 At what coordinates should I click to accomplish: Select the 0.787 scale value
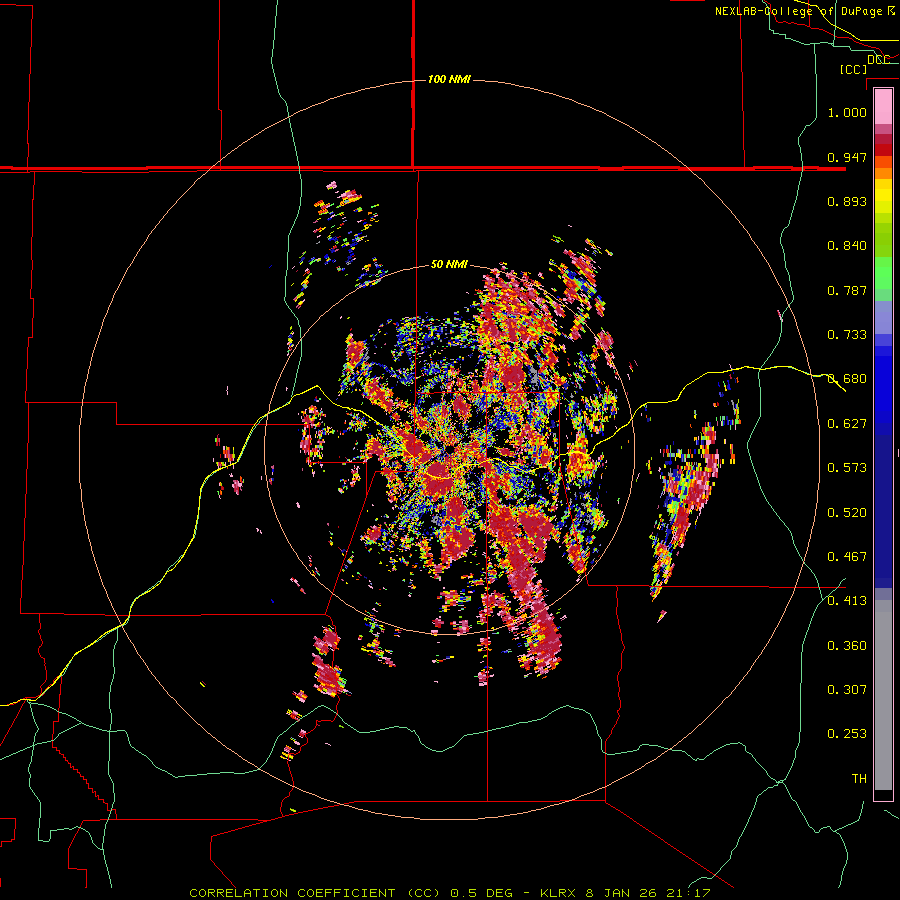tap(847, 290)
